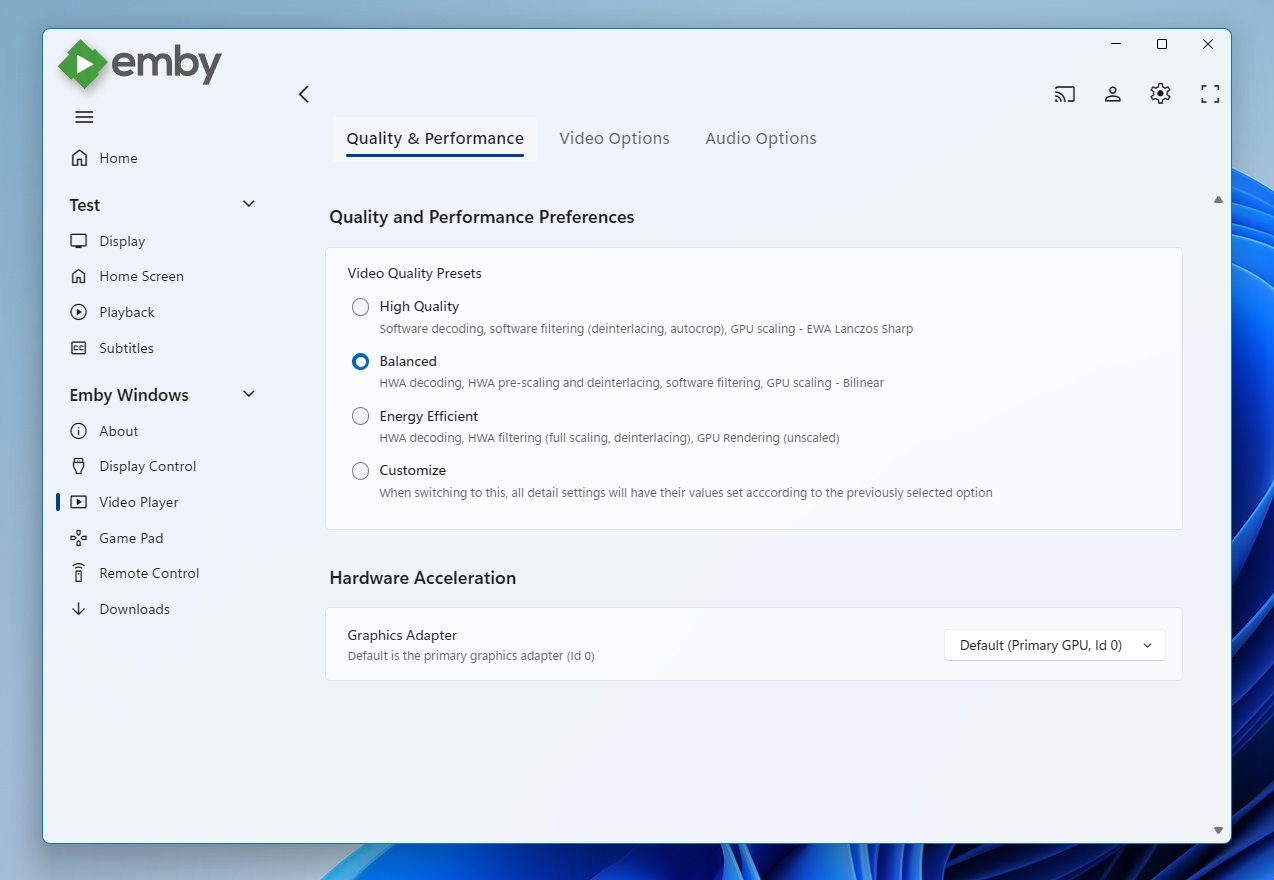
Task: Open the Video Player label in sidebar
Action: (x=139, y=502)
